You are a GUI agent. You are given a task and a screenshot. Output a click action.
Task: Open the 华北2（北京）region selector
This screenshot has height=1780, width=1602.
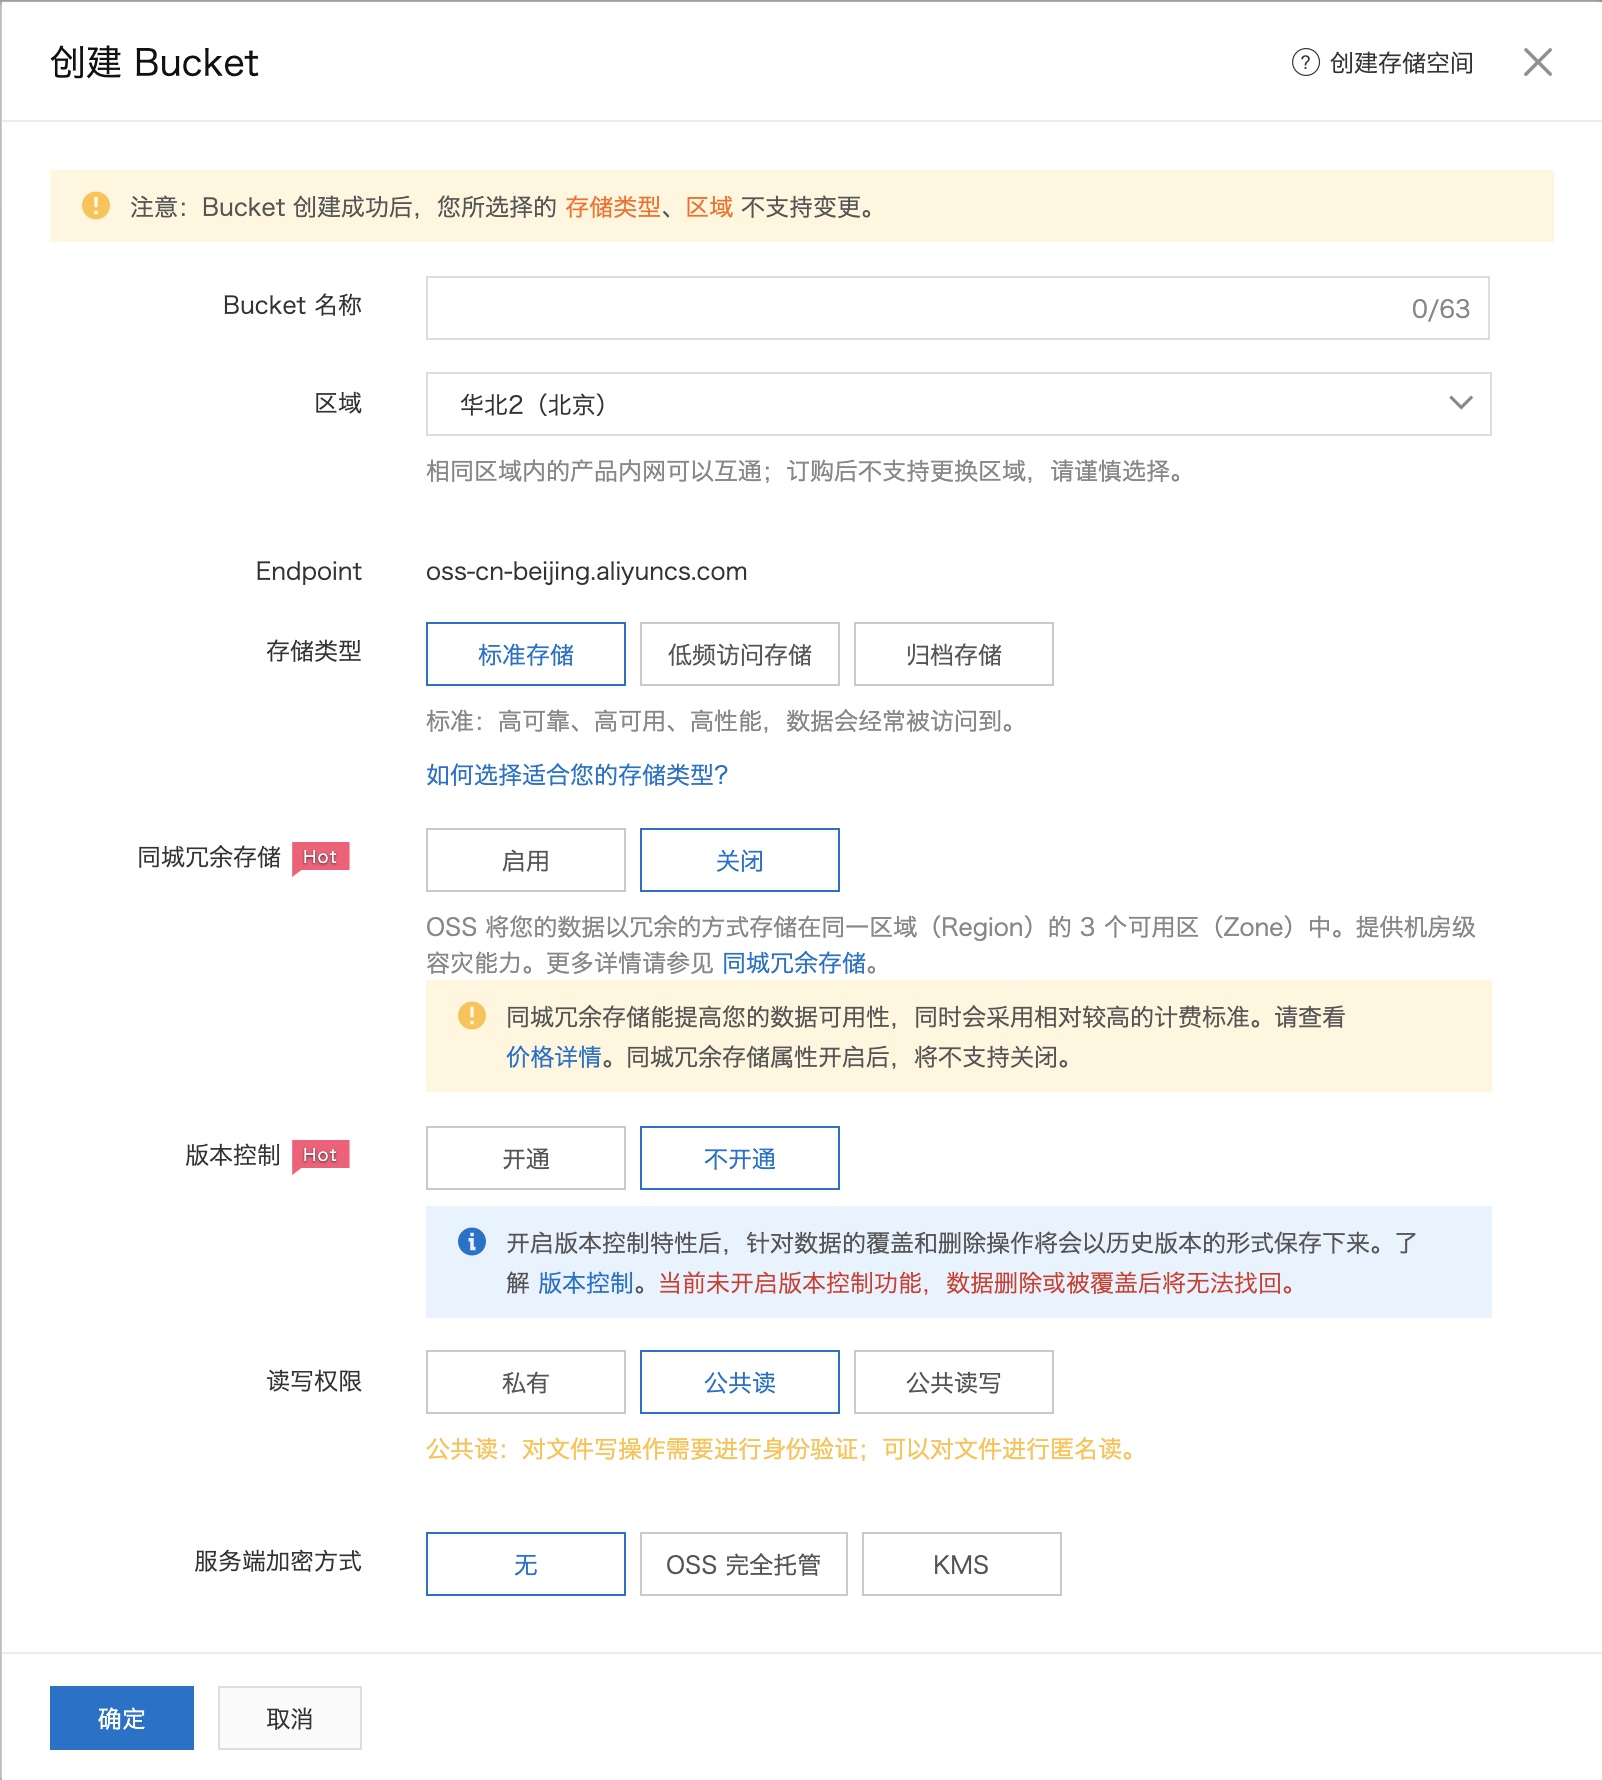[x=940, y=404]
